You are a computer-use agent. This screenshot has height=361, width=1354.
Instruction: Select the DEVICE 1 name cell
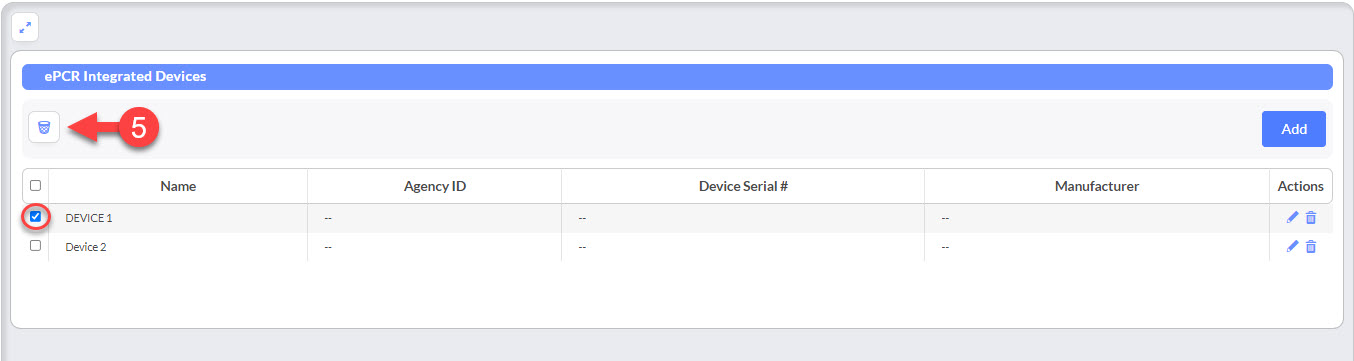coord(178,218)
